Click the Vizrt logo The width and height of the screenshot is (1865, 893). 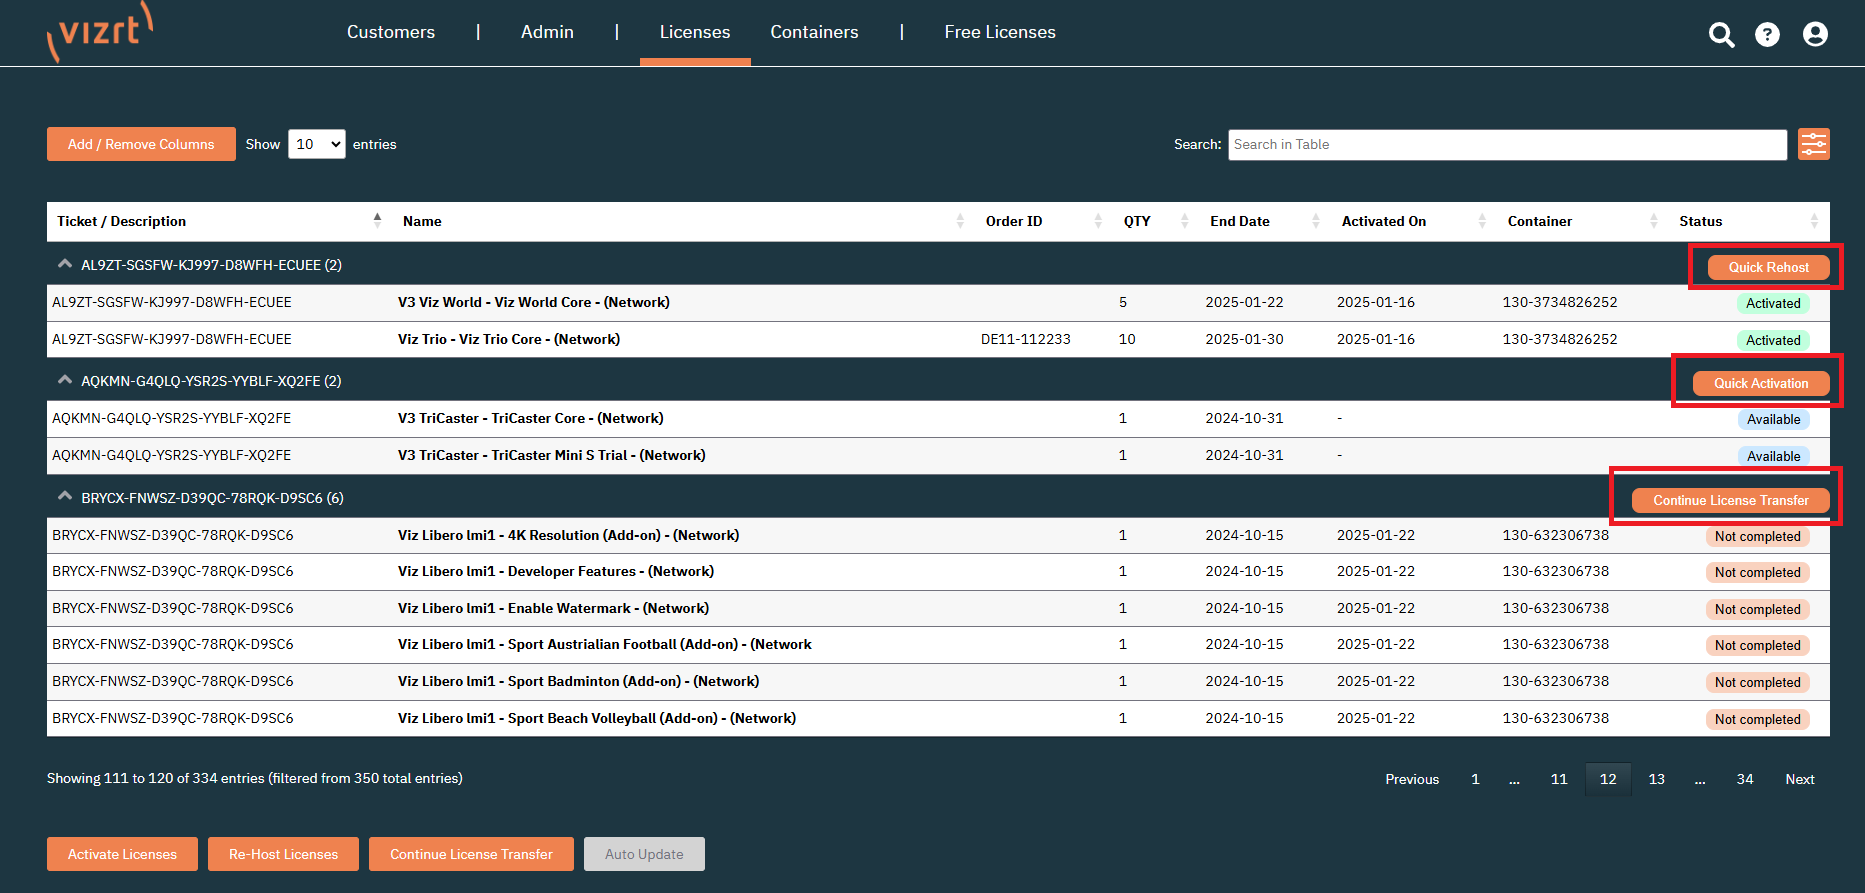coord(100,32)
